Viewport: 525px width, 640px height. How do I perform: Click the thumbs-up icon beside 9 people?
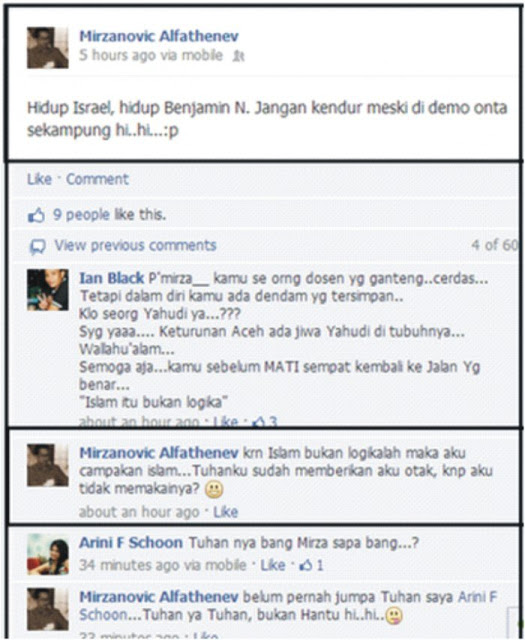point(36,215)
